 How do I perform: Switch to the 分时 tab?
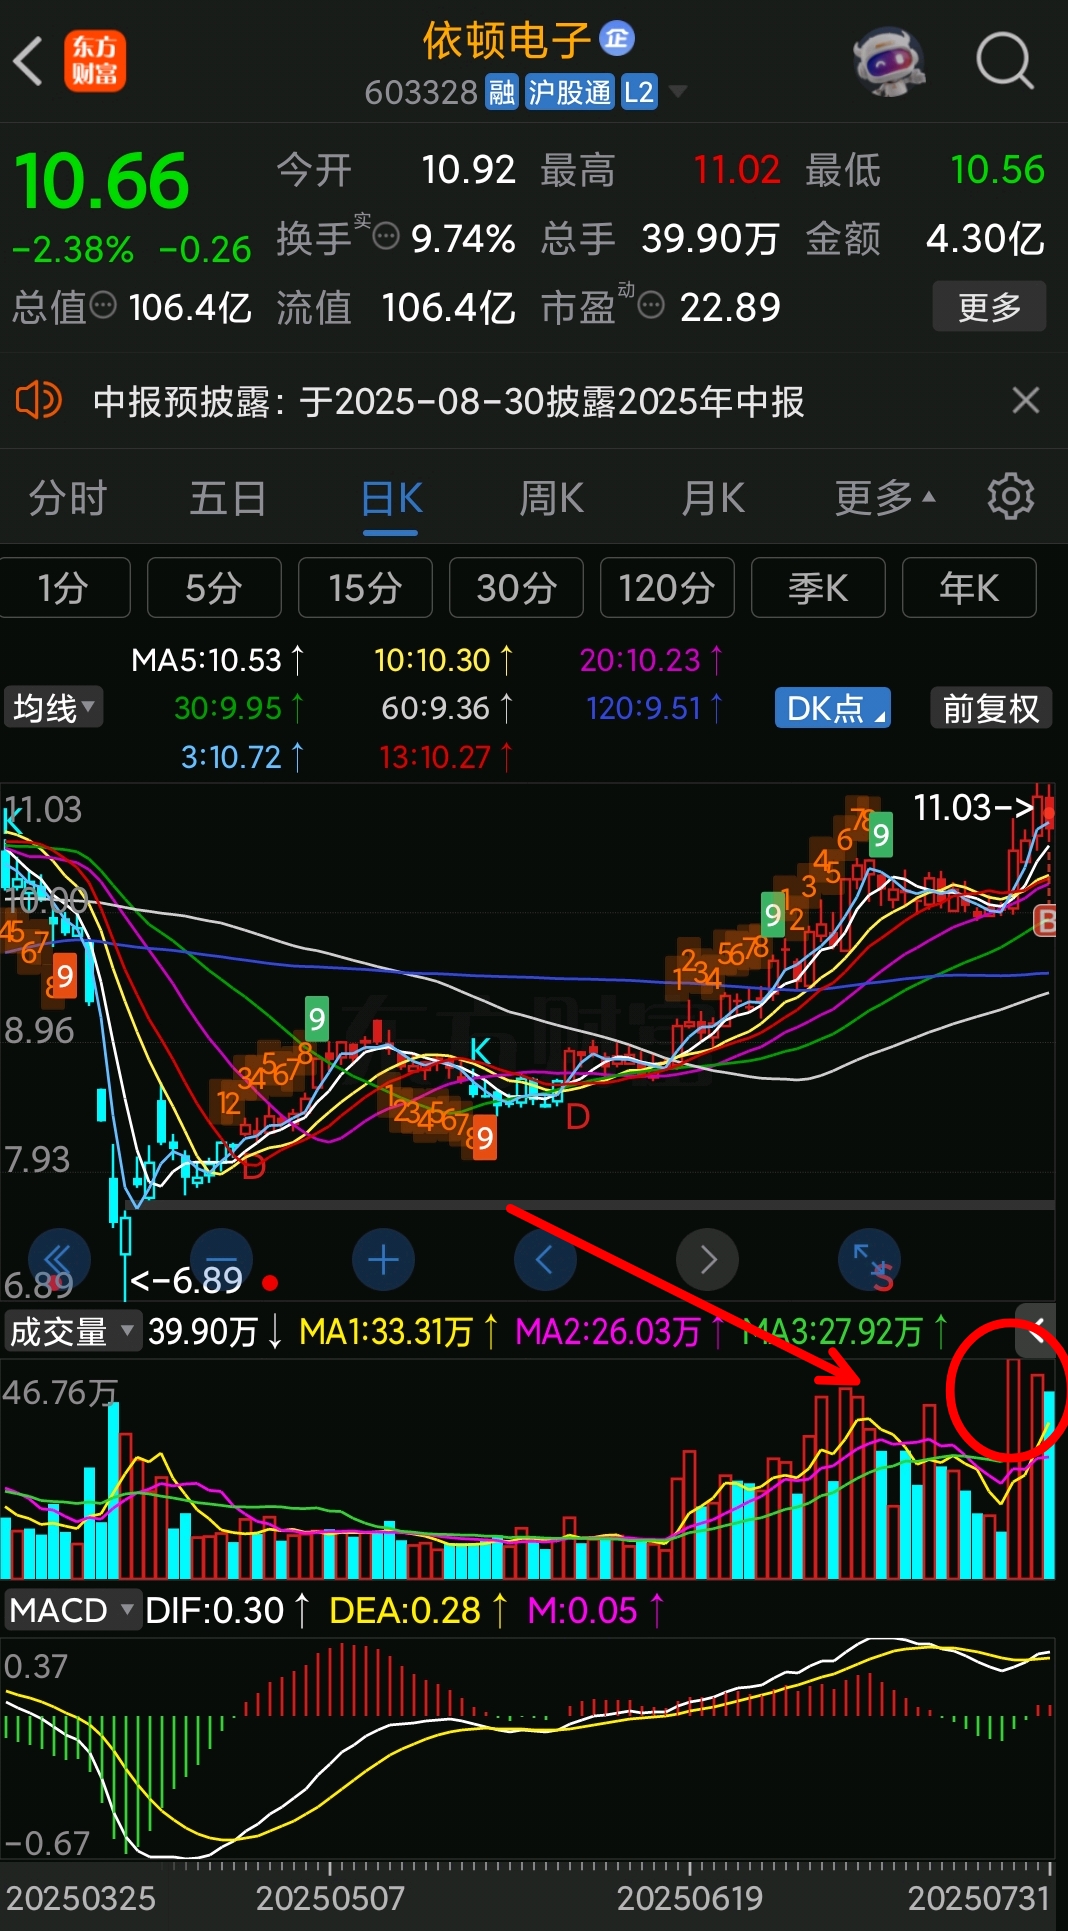[x=68, y=498]
